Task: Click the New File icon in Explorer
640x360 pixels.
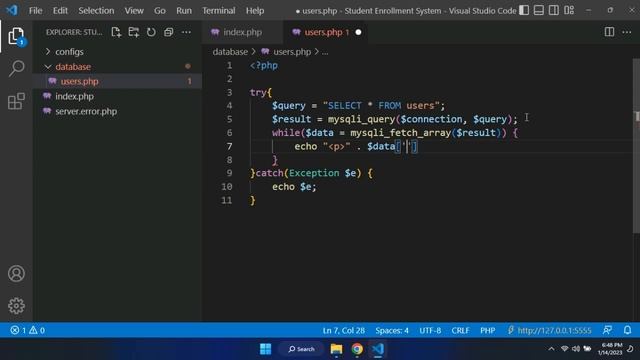Action: 116,32
